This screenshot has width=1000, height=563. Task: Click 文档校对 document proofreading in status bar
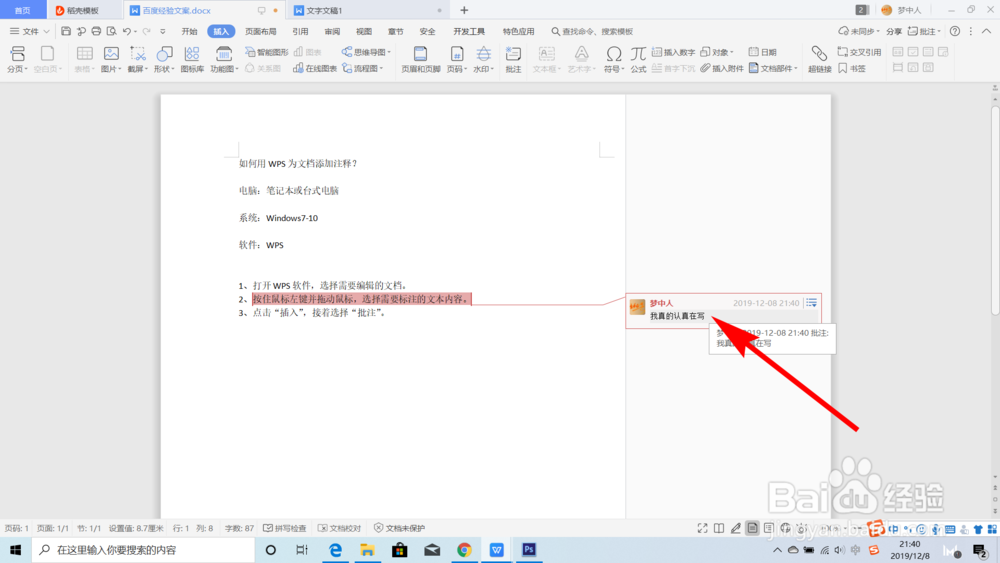pos(339,528)
